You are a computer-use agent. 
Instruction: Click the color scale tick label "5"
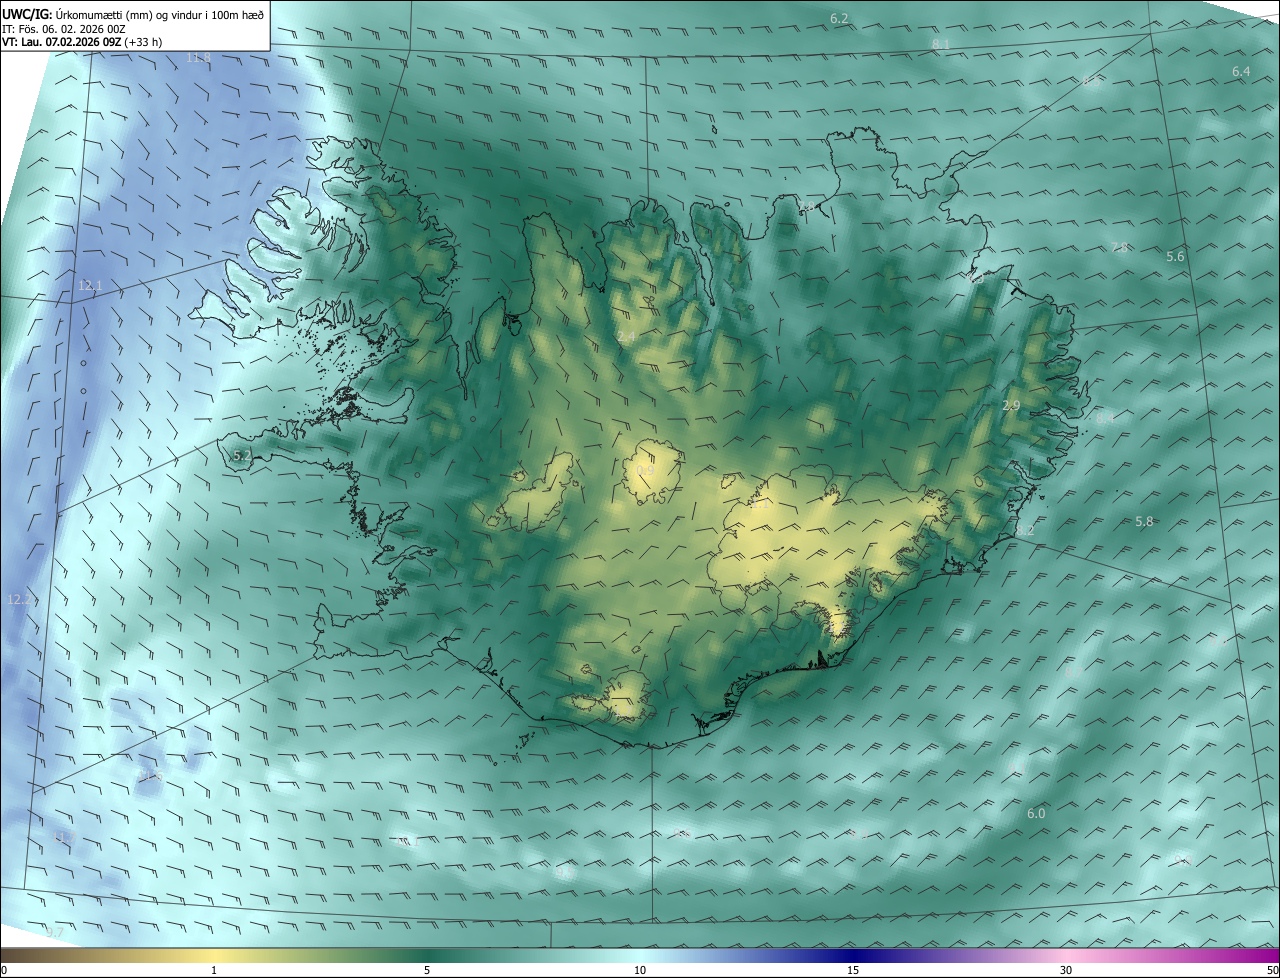pos(427,970)
